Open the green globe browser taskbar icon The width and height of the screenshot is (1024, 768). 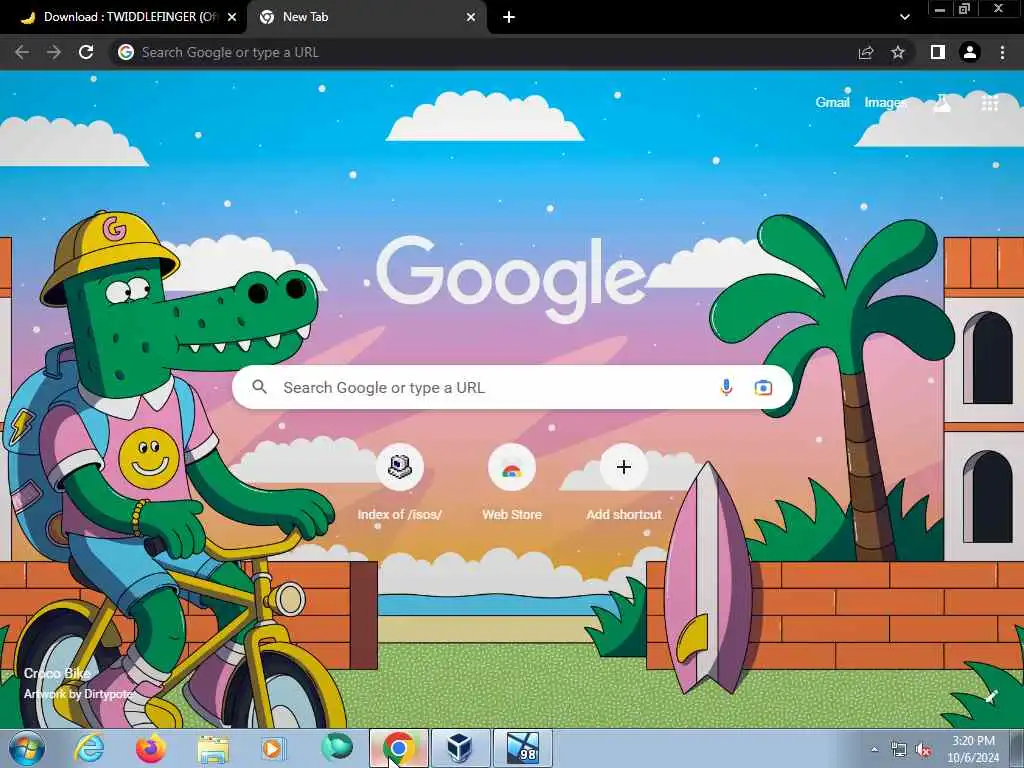[337, 747]
